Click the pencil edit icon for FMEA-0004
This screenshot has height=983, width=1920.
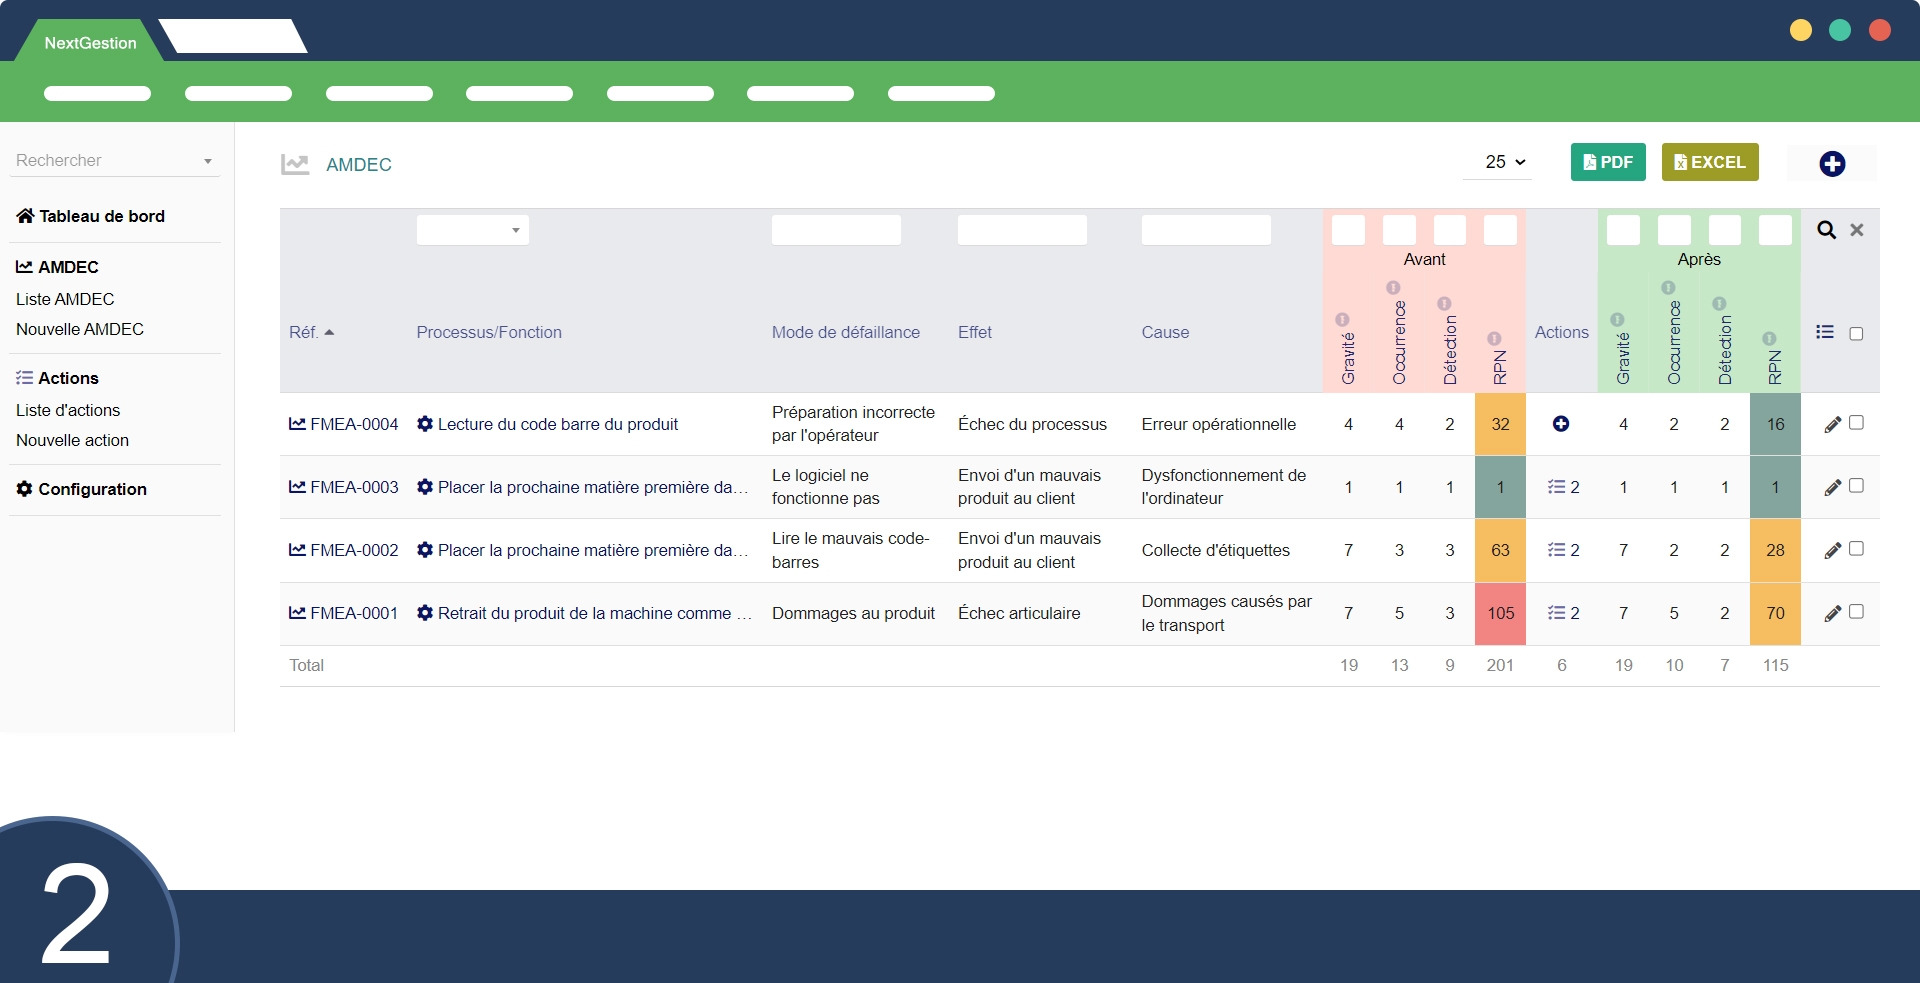(x=1832, y=425)
